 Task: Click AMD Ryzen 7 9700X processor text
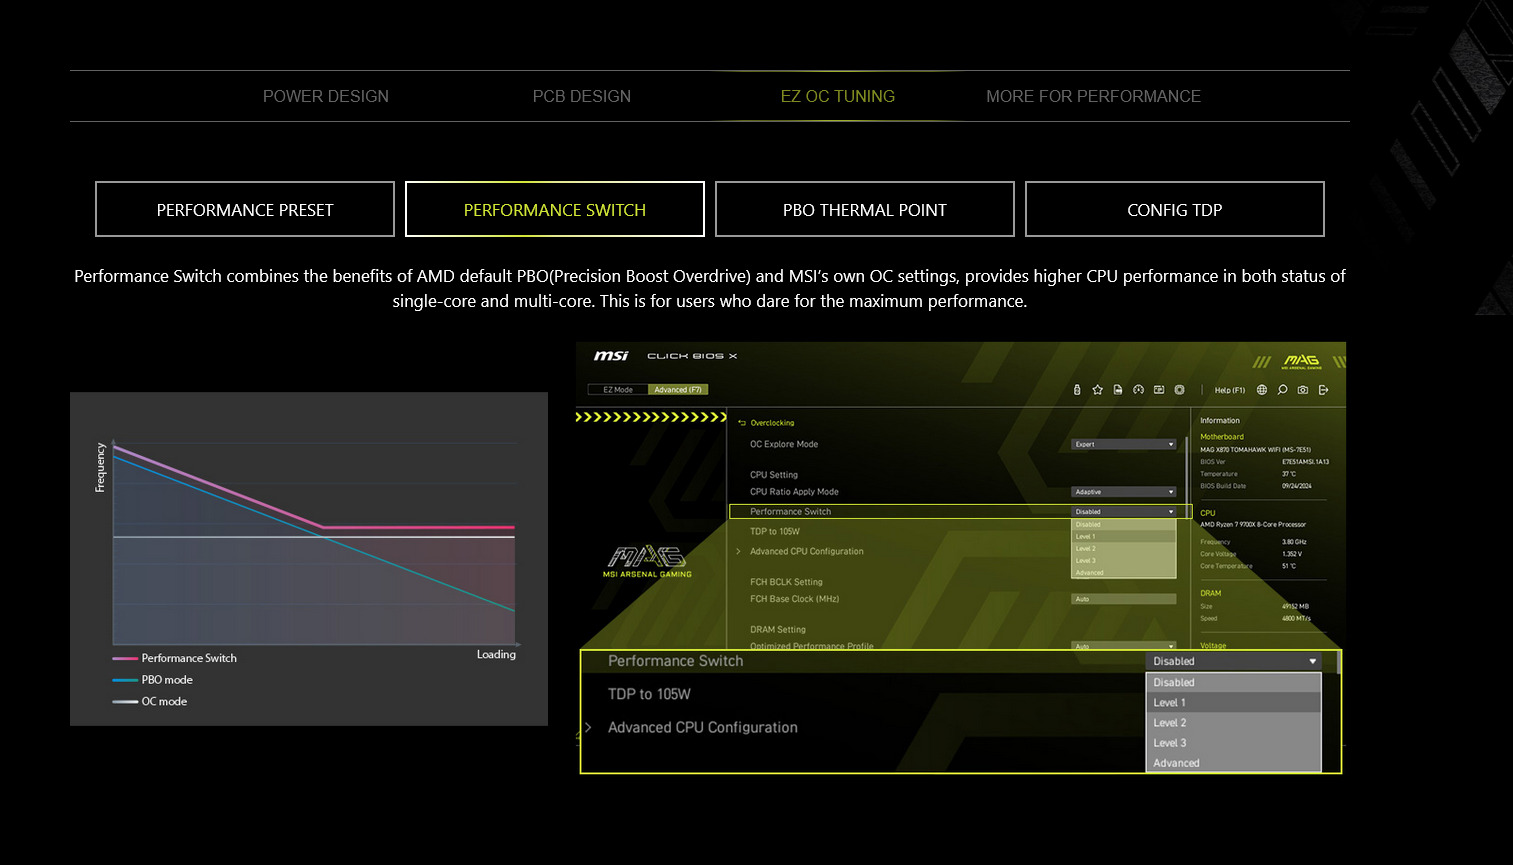1253,525
